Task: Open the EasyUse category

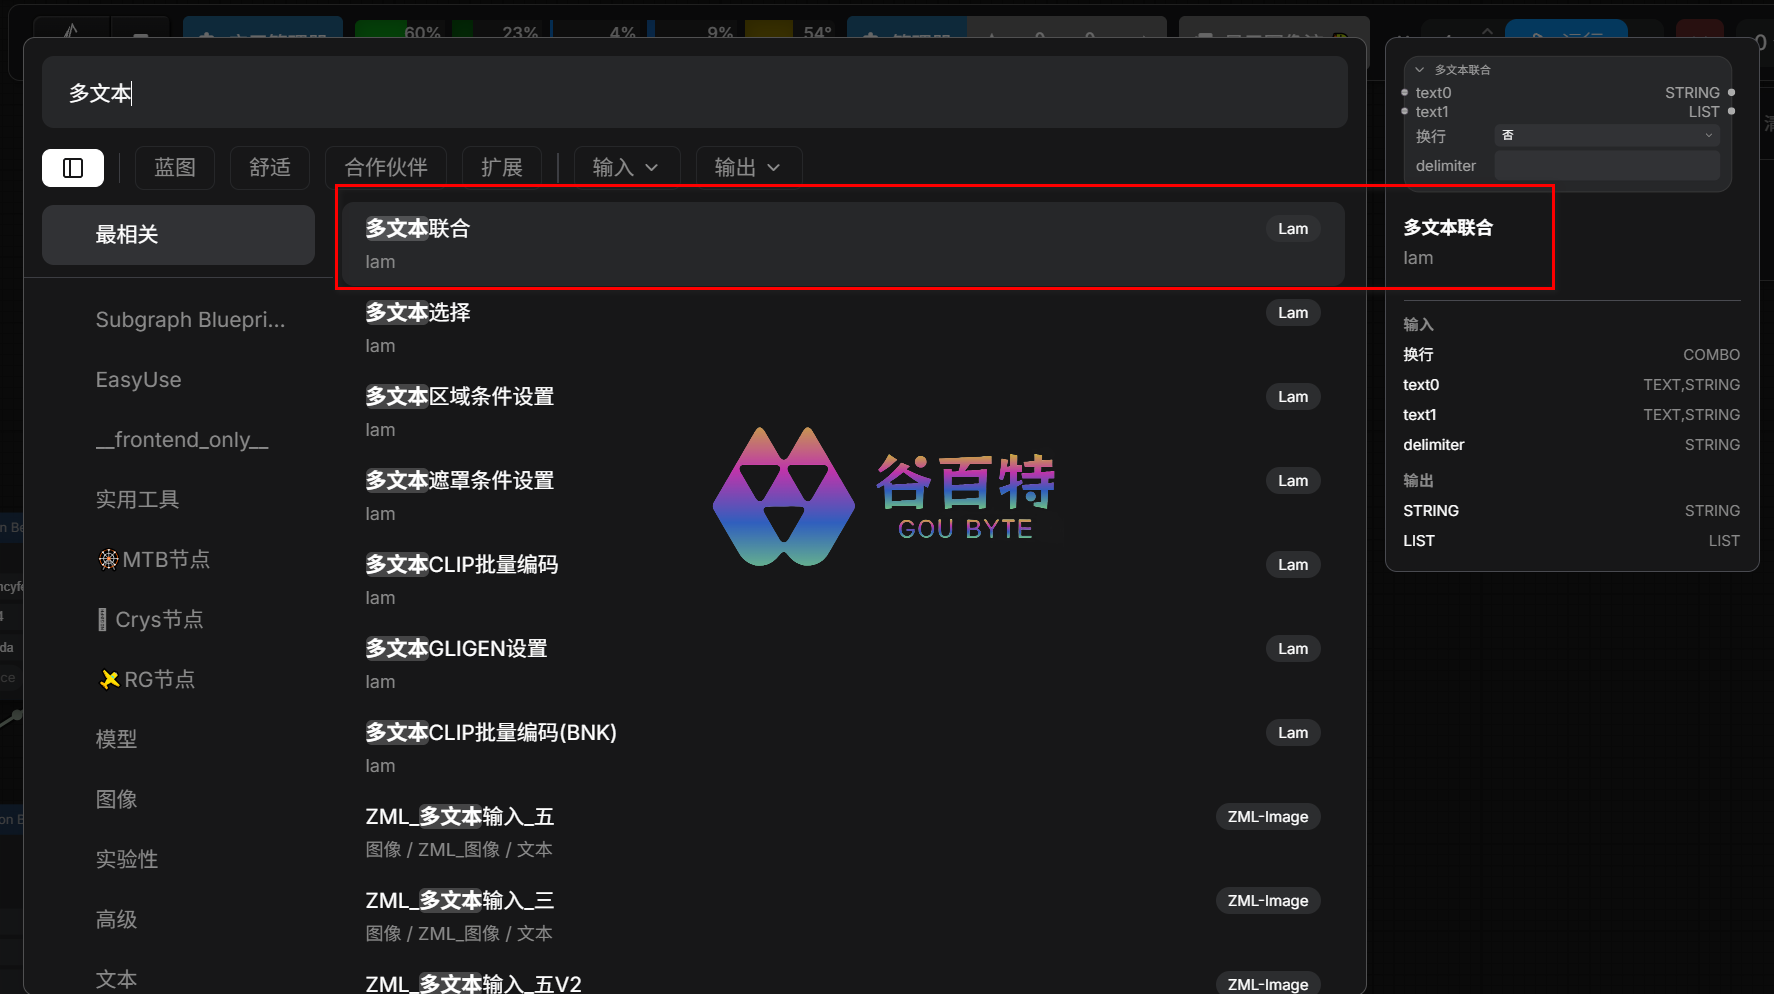Action: click(x=139, y=380)
